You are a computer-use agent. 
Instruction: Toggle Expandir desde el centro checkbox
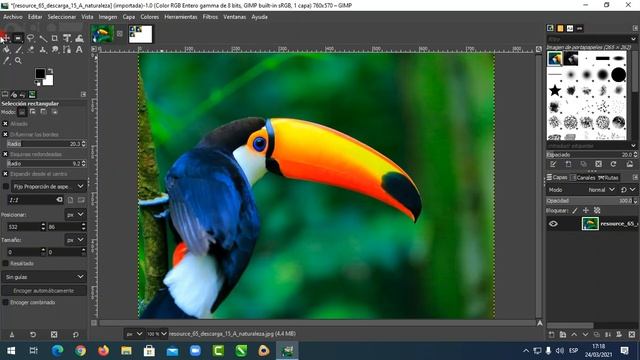pos(5,173)
